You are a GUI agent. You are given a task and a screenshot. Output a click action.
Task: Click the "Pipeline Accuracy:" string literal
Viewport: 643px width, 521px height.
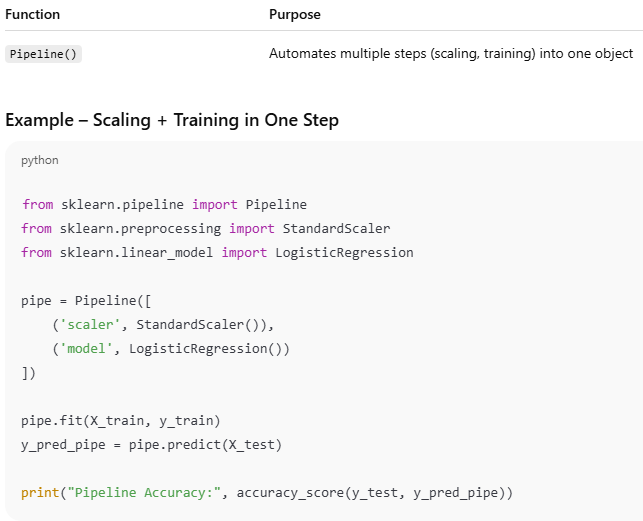pyautogui.click(x=144, y=493)
